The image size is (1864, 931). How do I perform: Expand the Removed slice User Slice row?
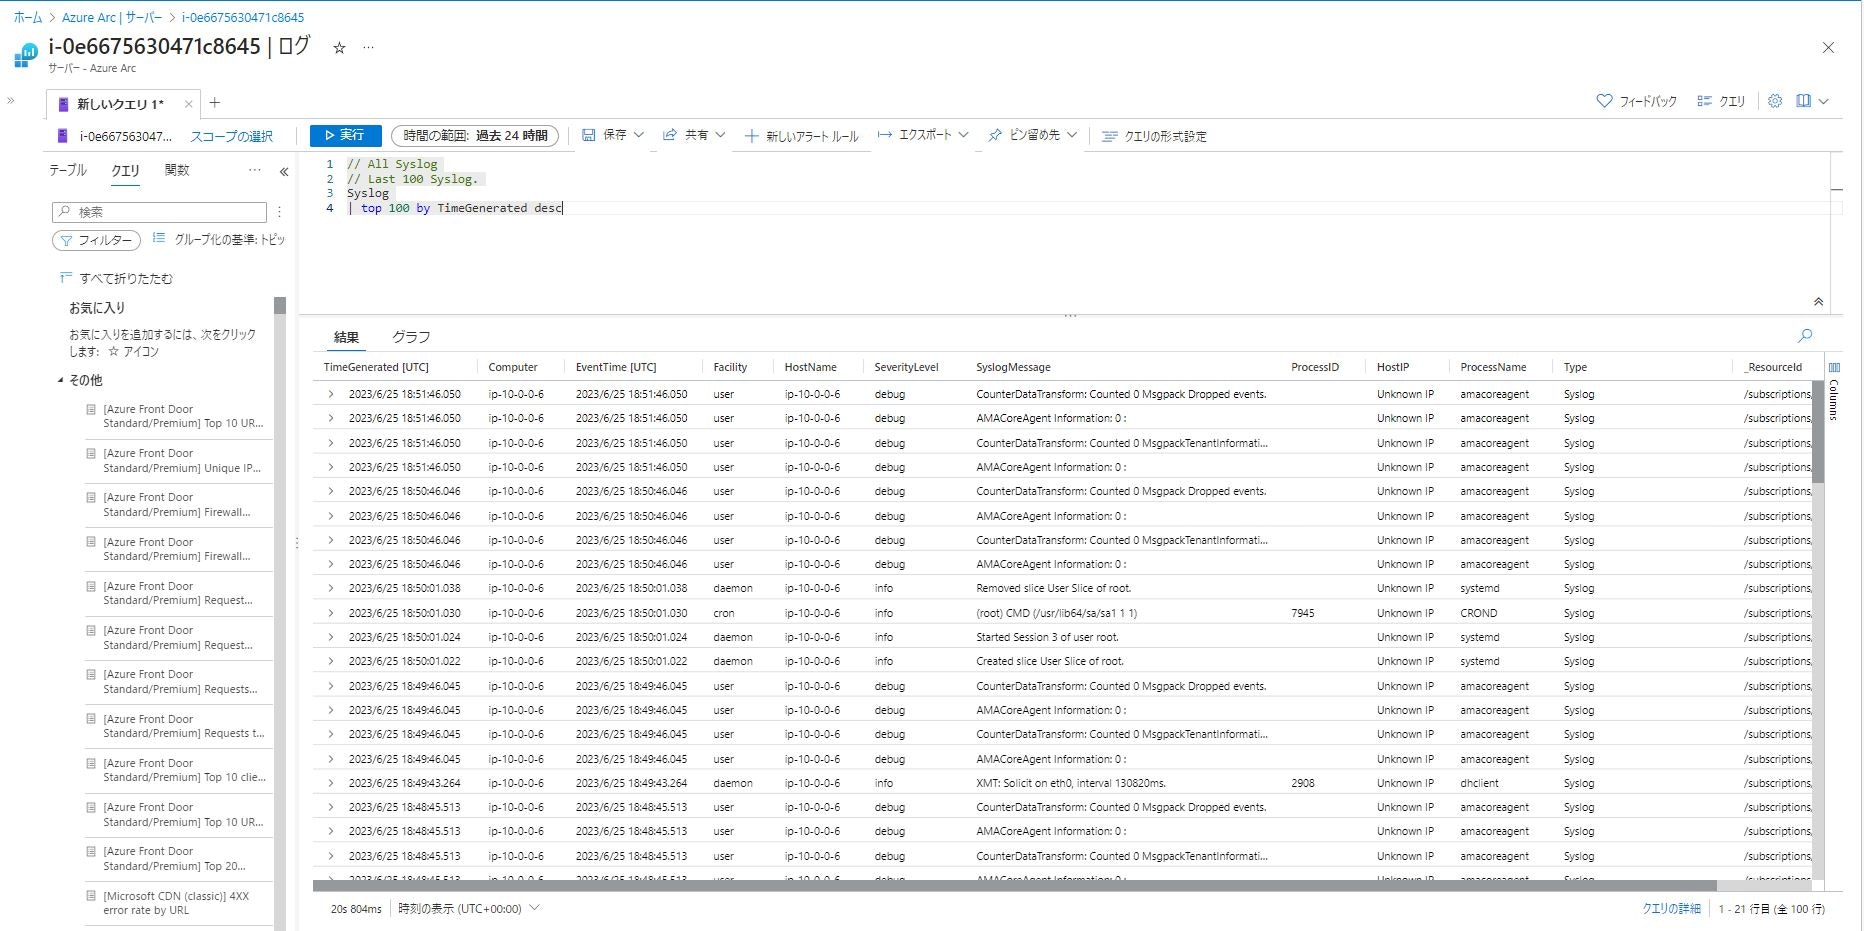click(330, 588)
